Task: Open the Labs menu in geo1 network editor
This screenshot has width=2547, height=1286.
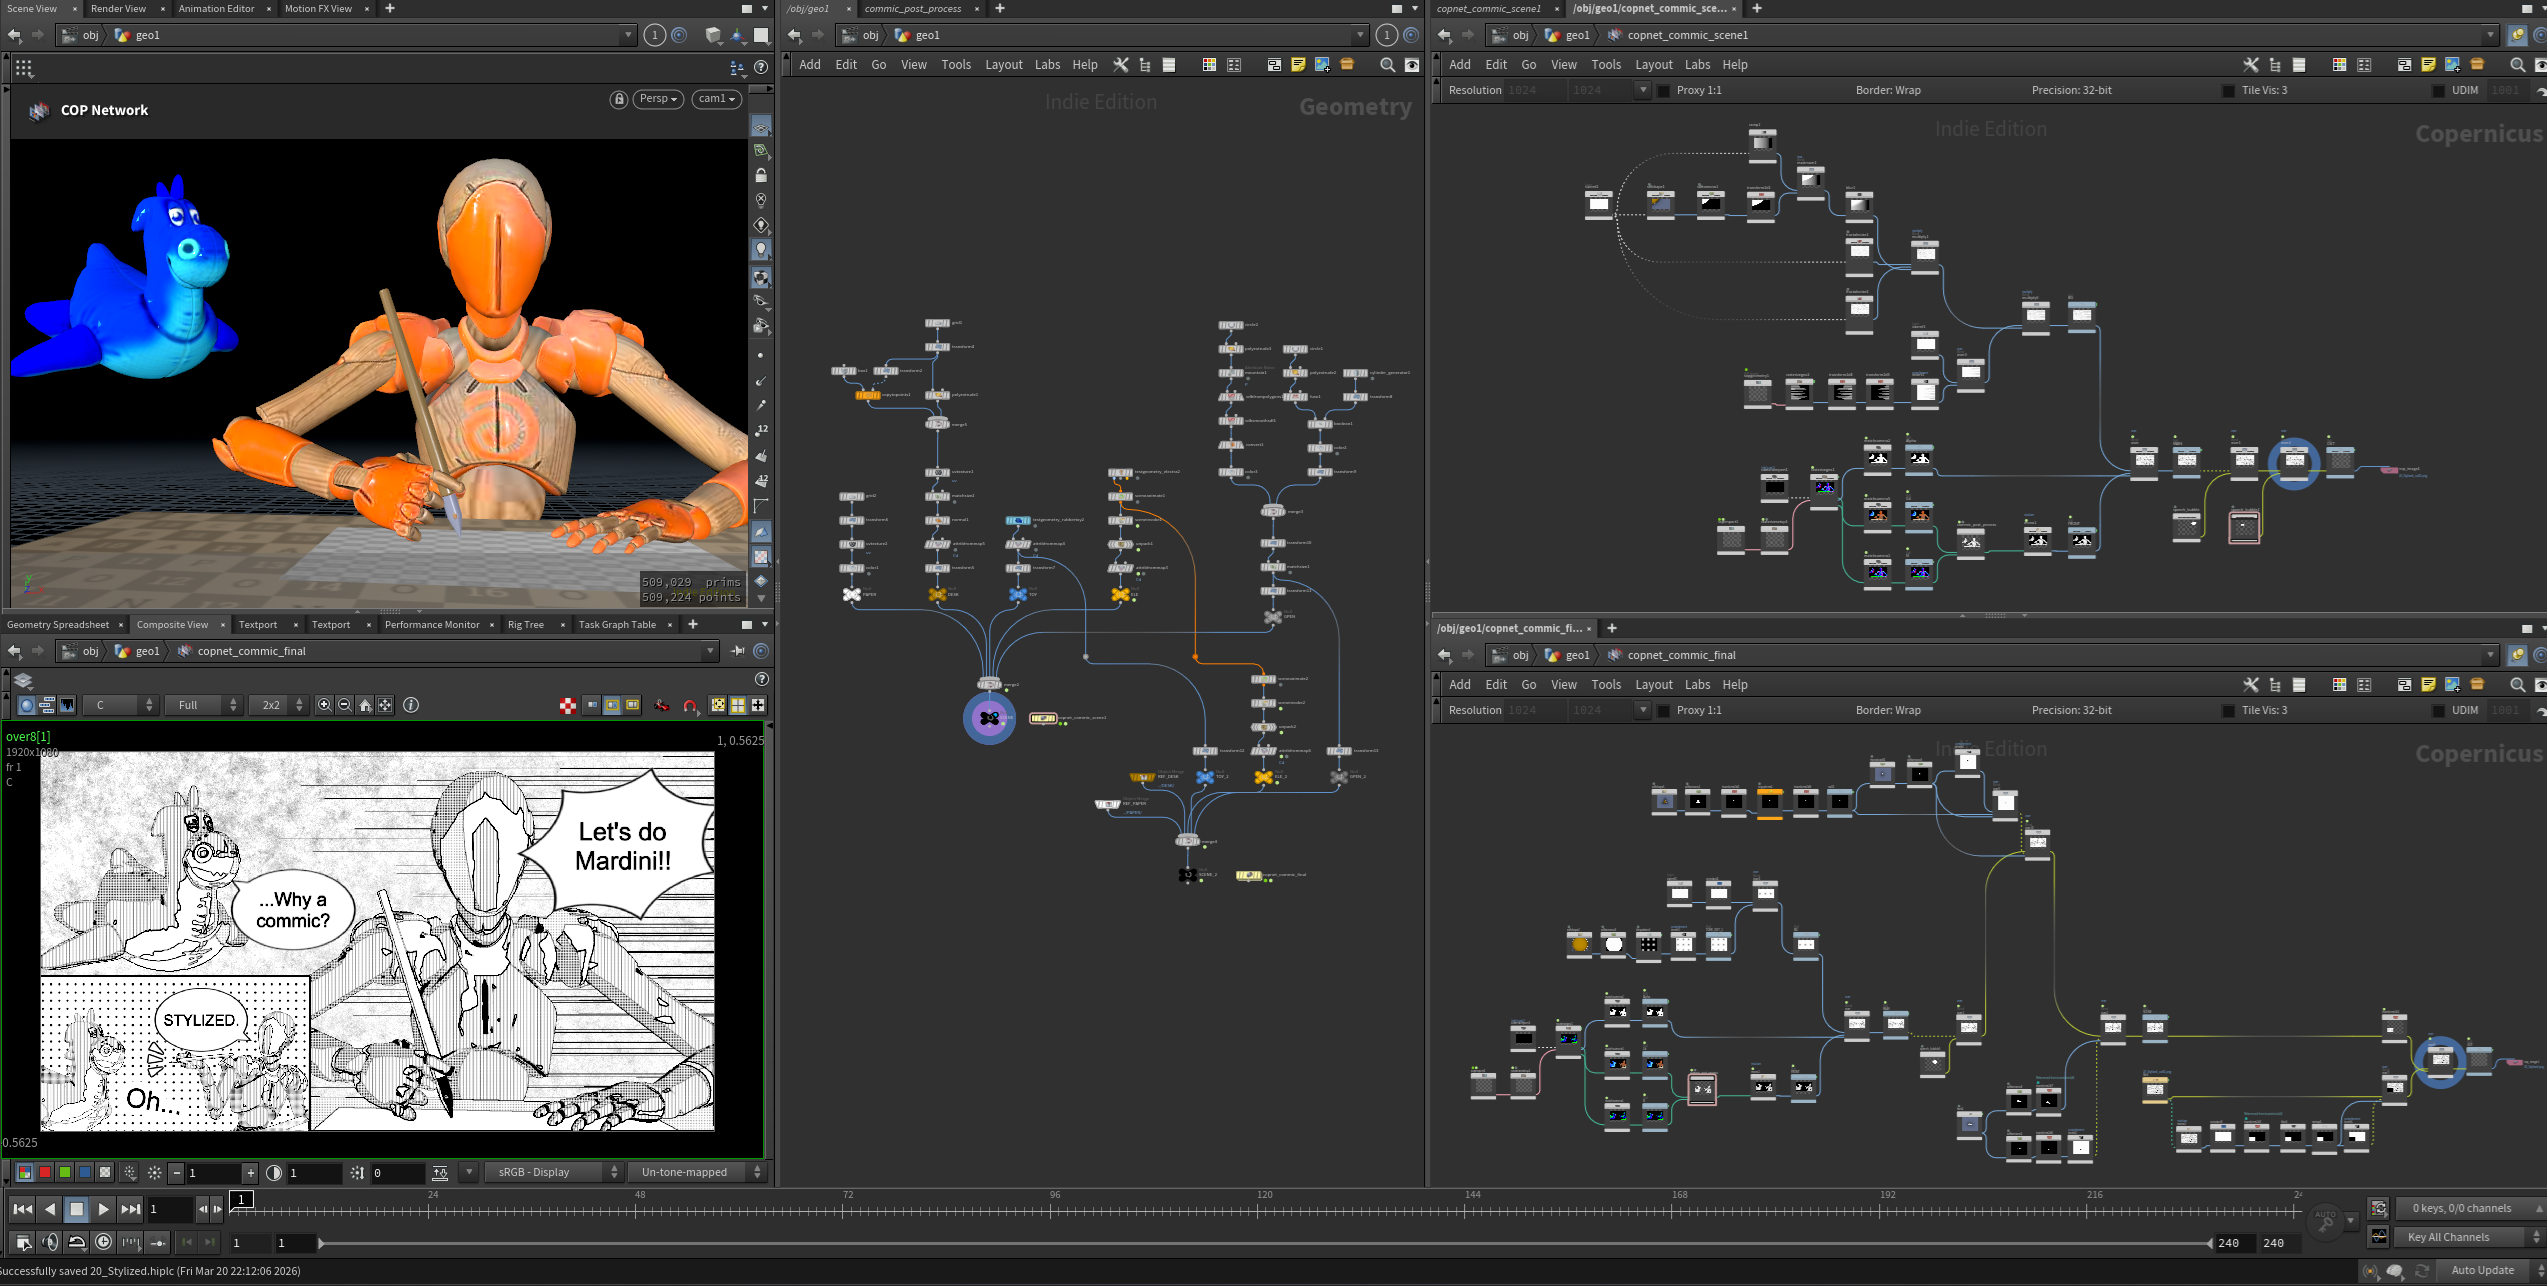Action: [1047, 65]
